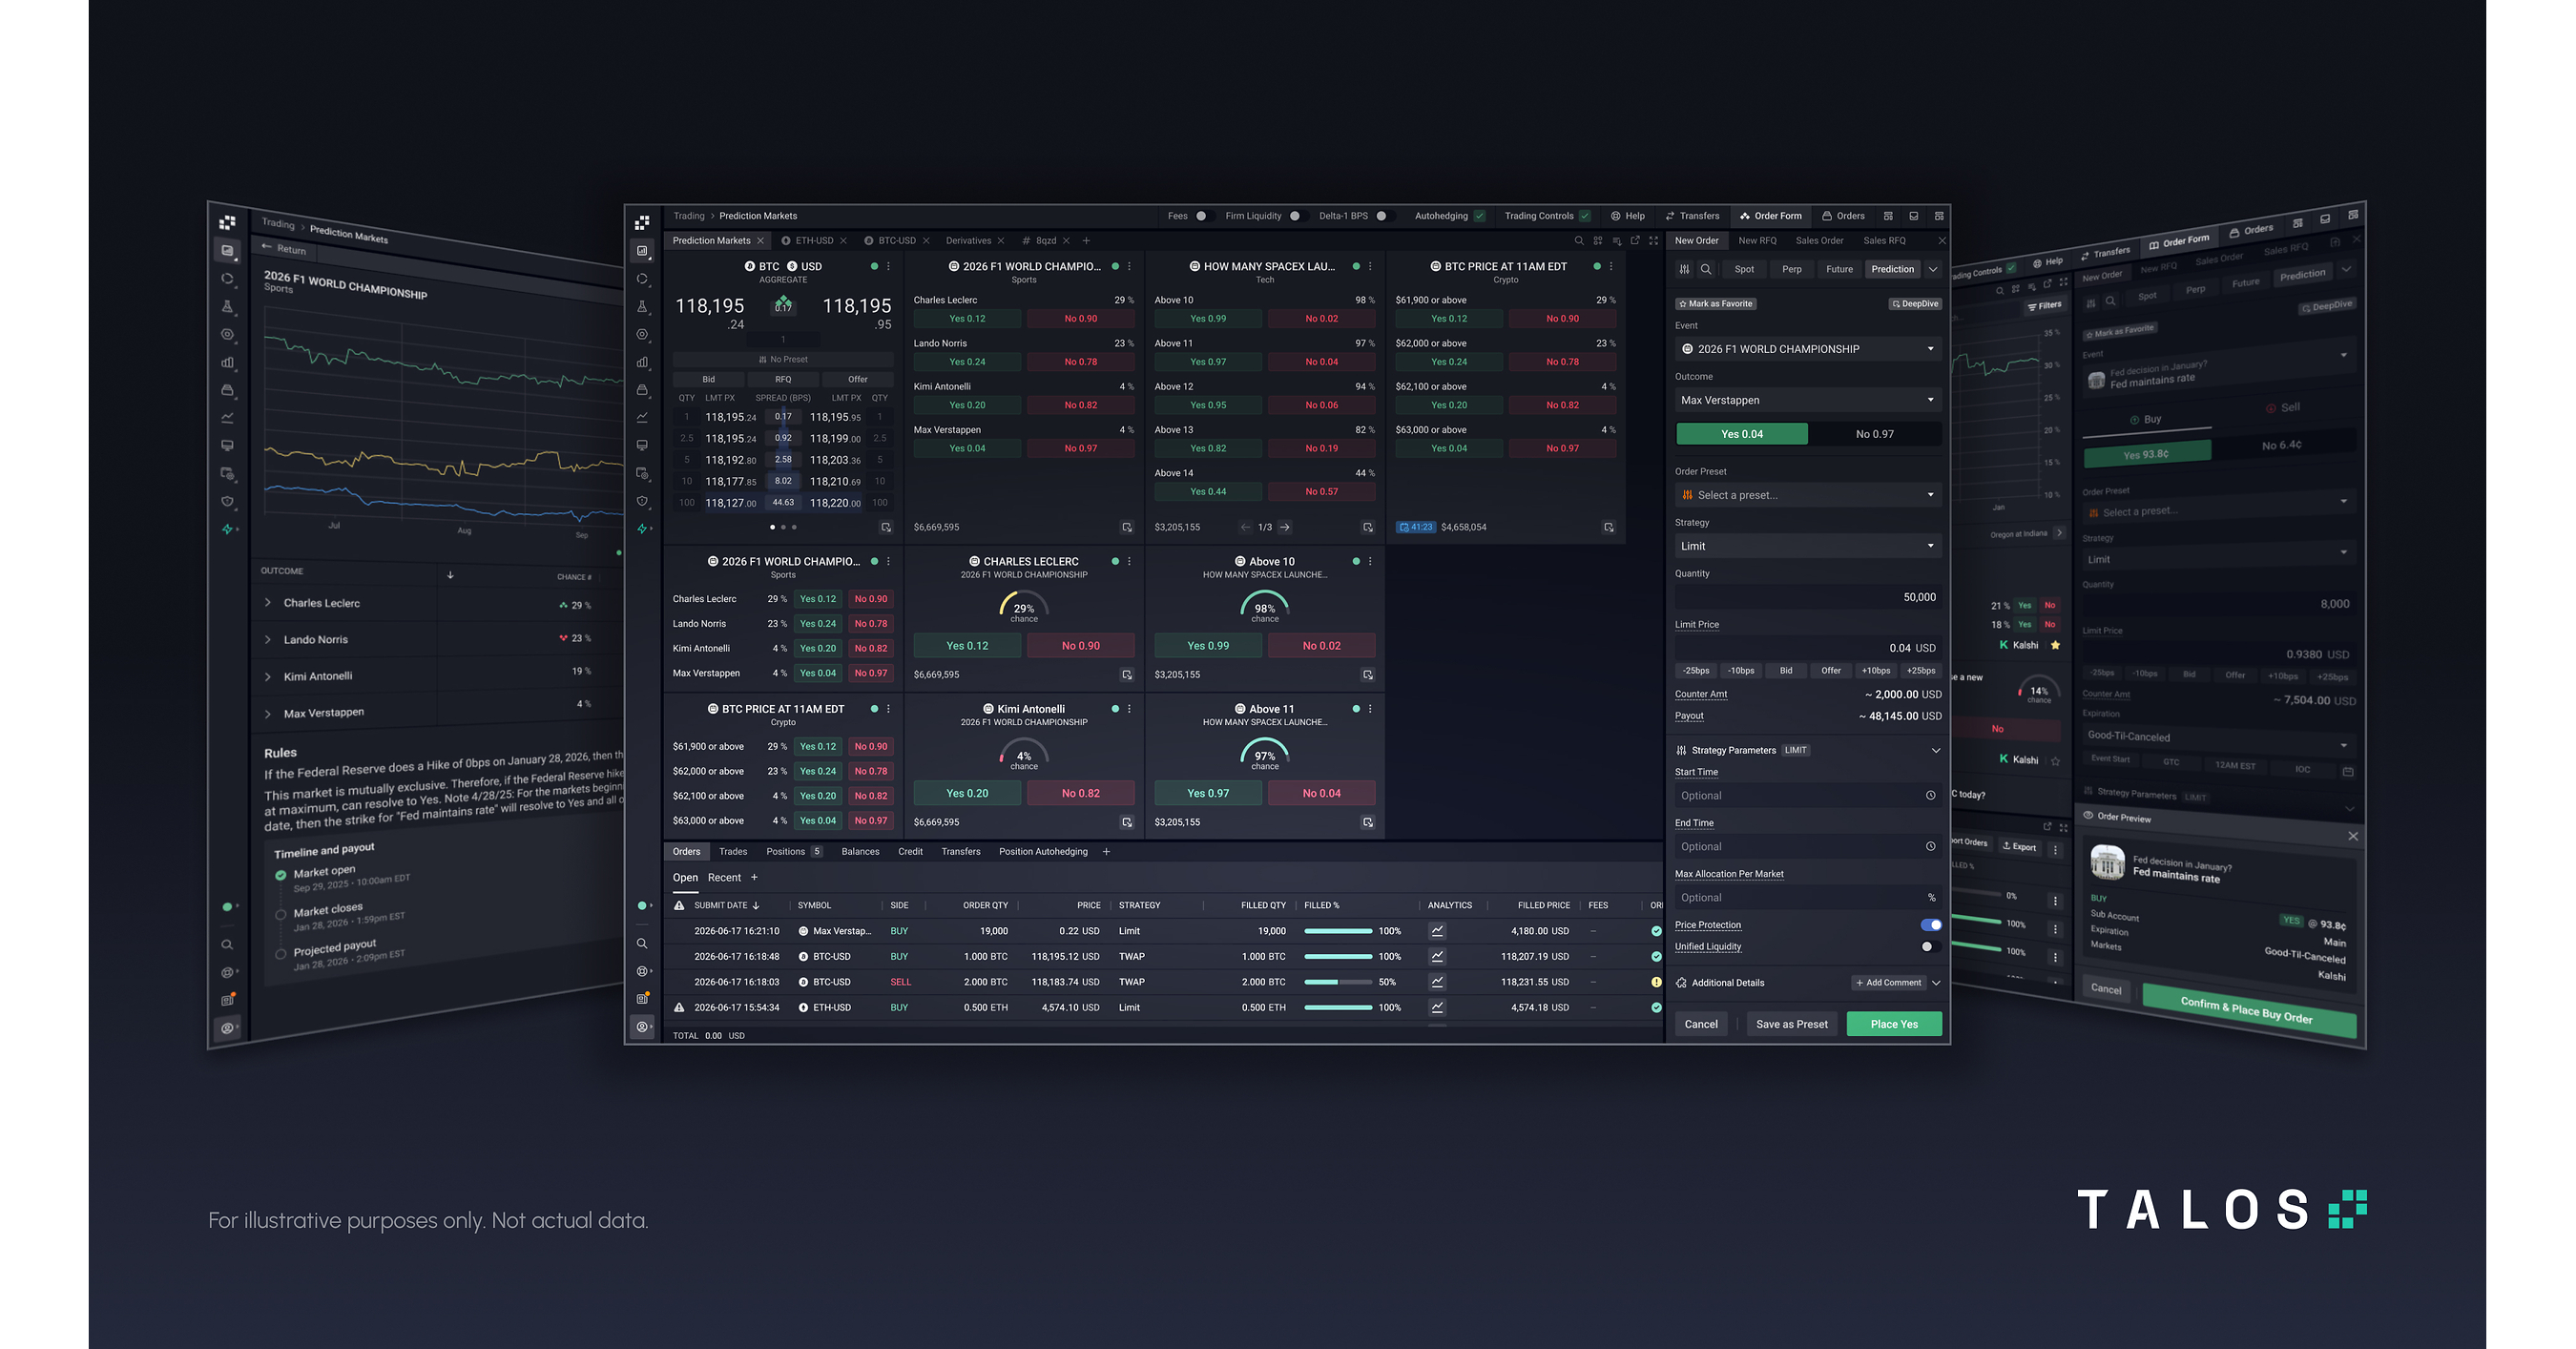Open the bar chart icon in center sidebar
Screen dimensions: 2576x1349
pyautogui.click(x=642, y=362)
